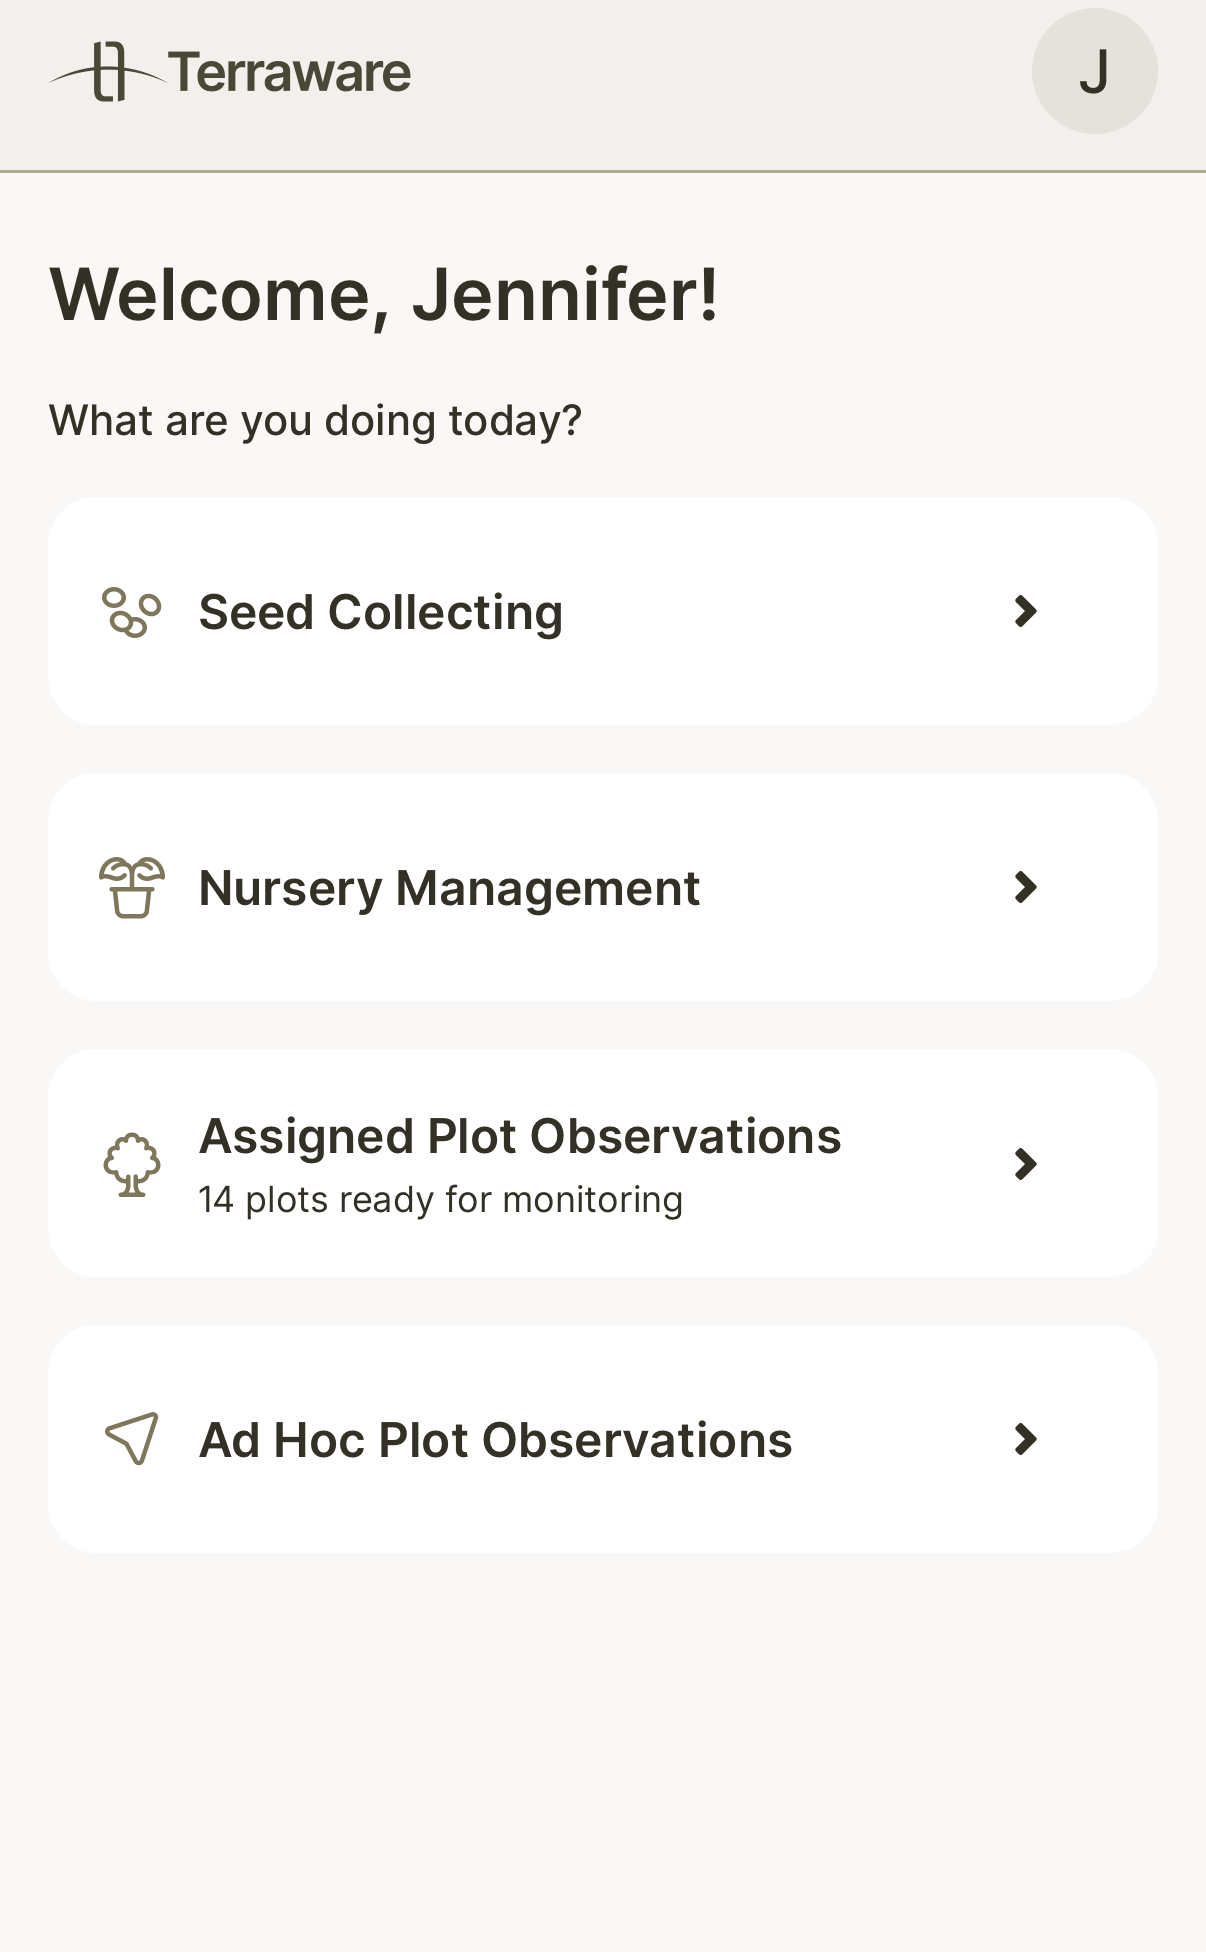
Task: Tap the Assigned Plot Observations chevron arrow
Action: [x=1025, y=1163]
